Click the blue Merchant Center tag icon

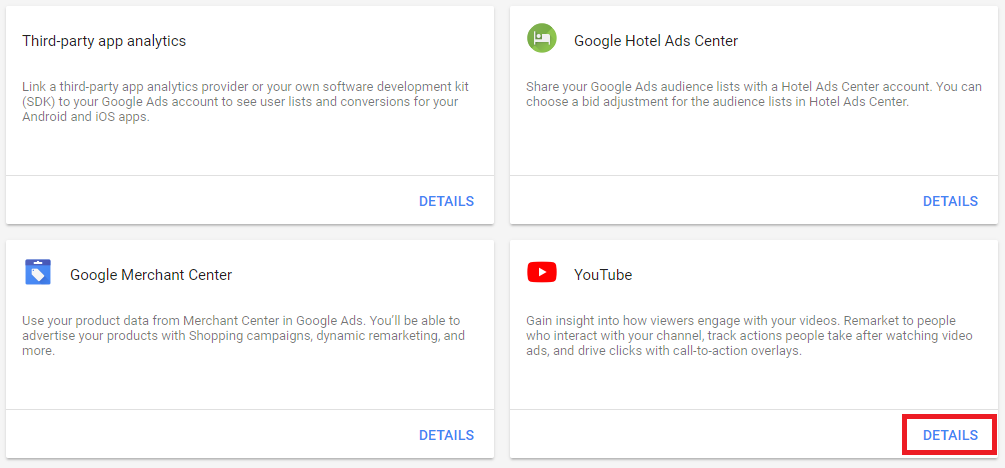tap(38, 272)
